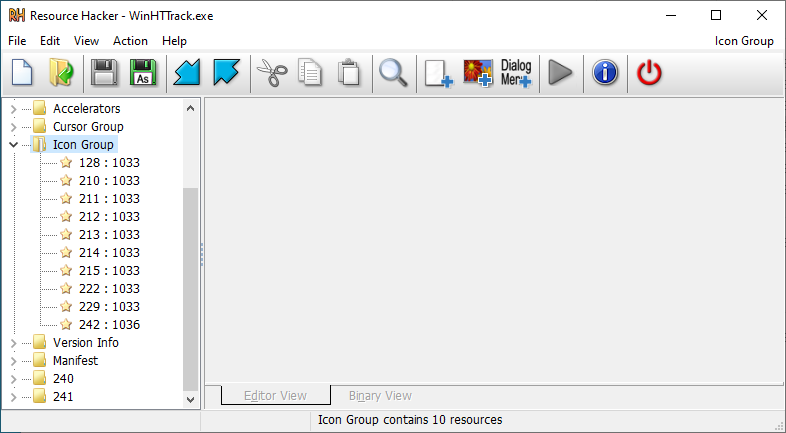Screen dimensions: 786x433
Task: Expand the 240 folder node
Action: pyautogui.click(x=14, y=379)
